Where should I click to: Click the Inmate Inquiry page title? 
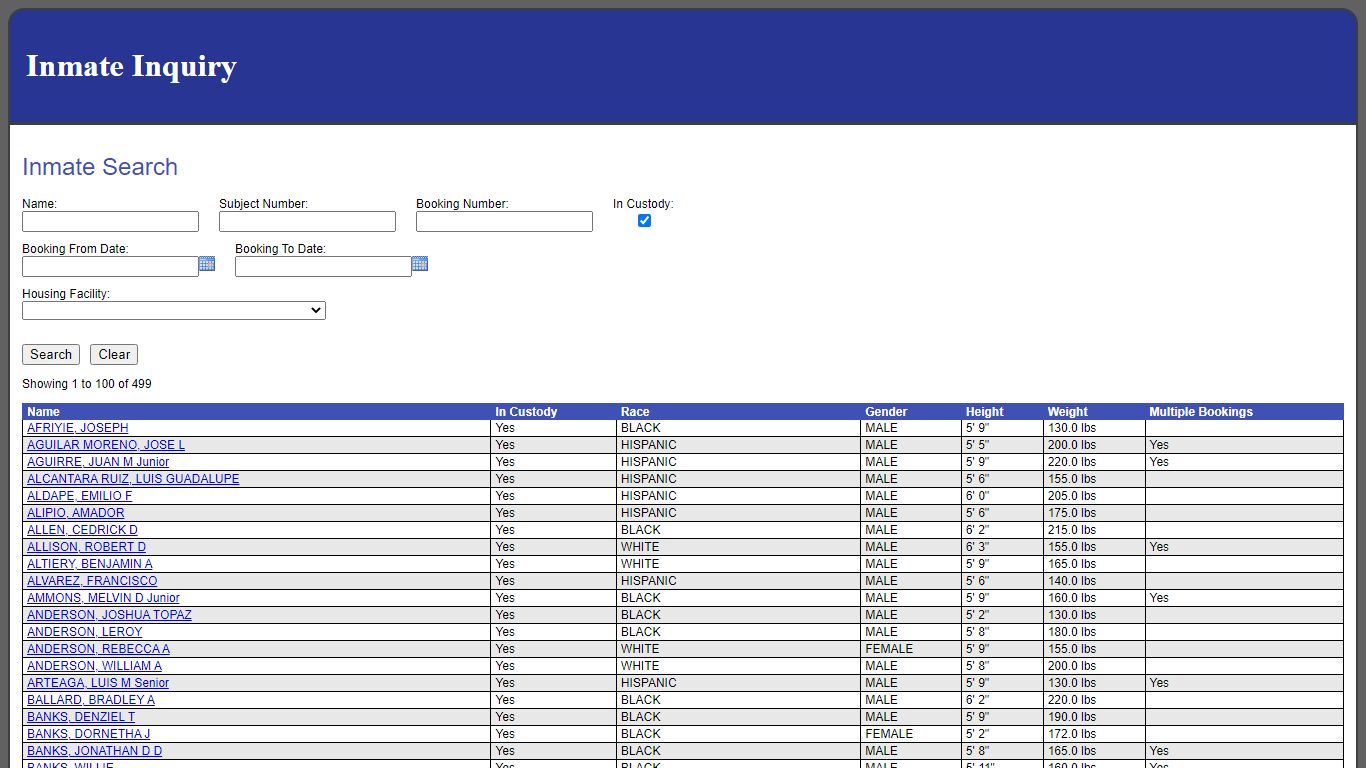(x=131, y=66)
